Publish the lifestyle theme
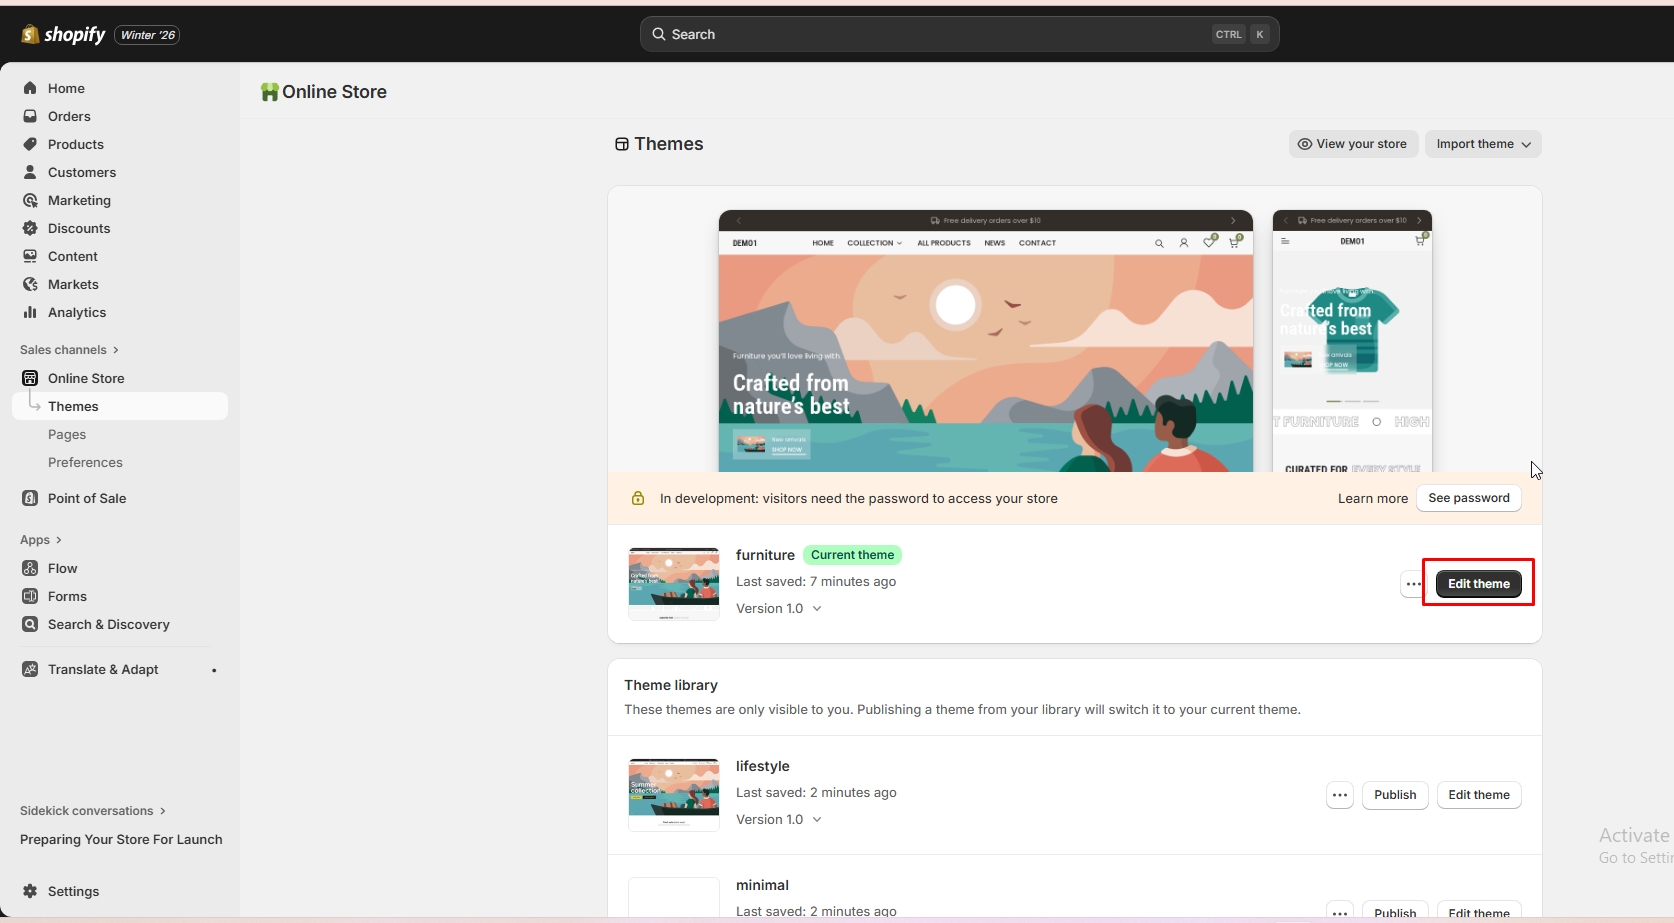 pyautogui.click(x=1395, y=795)
